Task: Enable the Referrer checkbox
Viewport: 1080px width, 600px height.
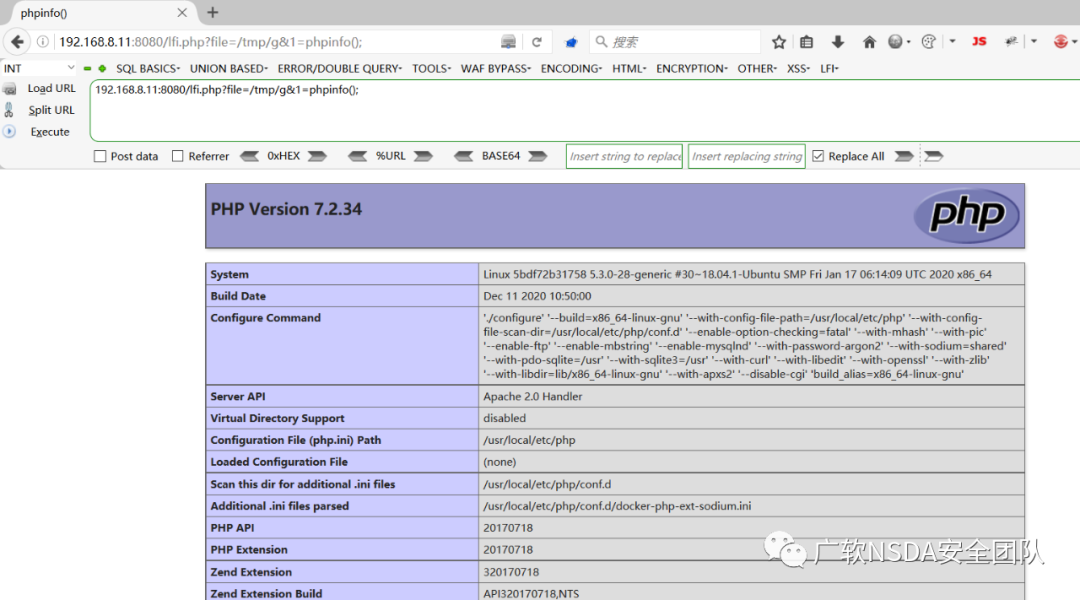Action: click(x=178, y=156)
